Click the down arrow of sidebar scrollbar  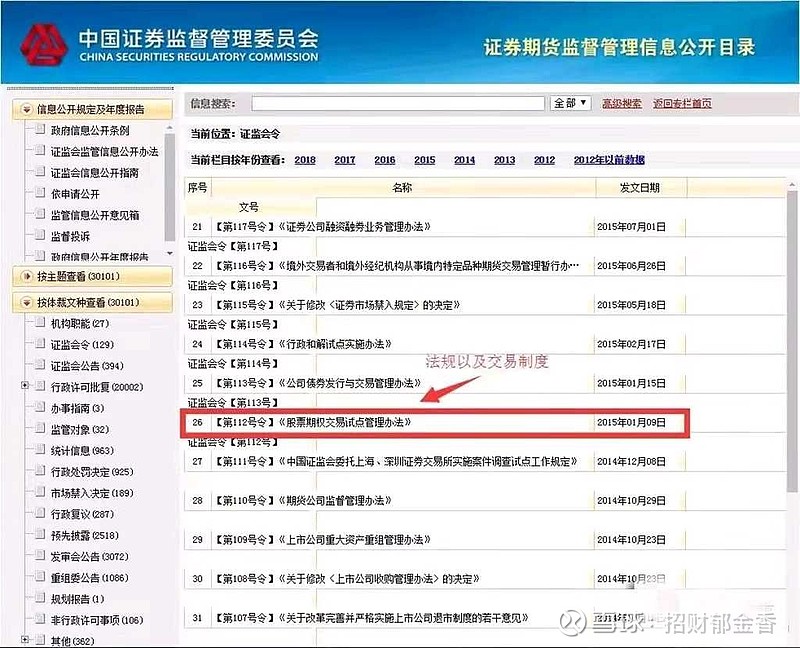170,253
